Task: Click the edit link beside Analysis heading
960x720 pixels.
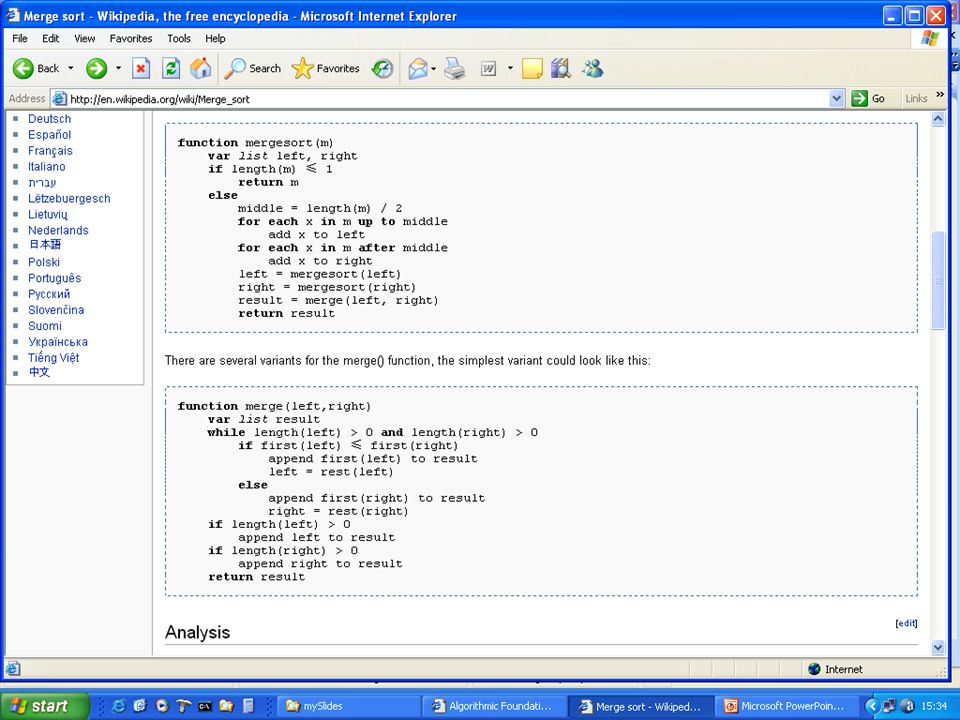Action: (906, 623)
